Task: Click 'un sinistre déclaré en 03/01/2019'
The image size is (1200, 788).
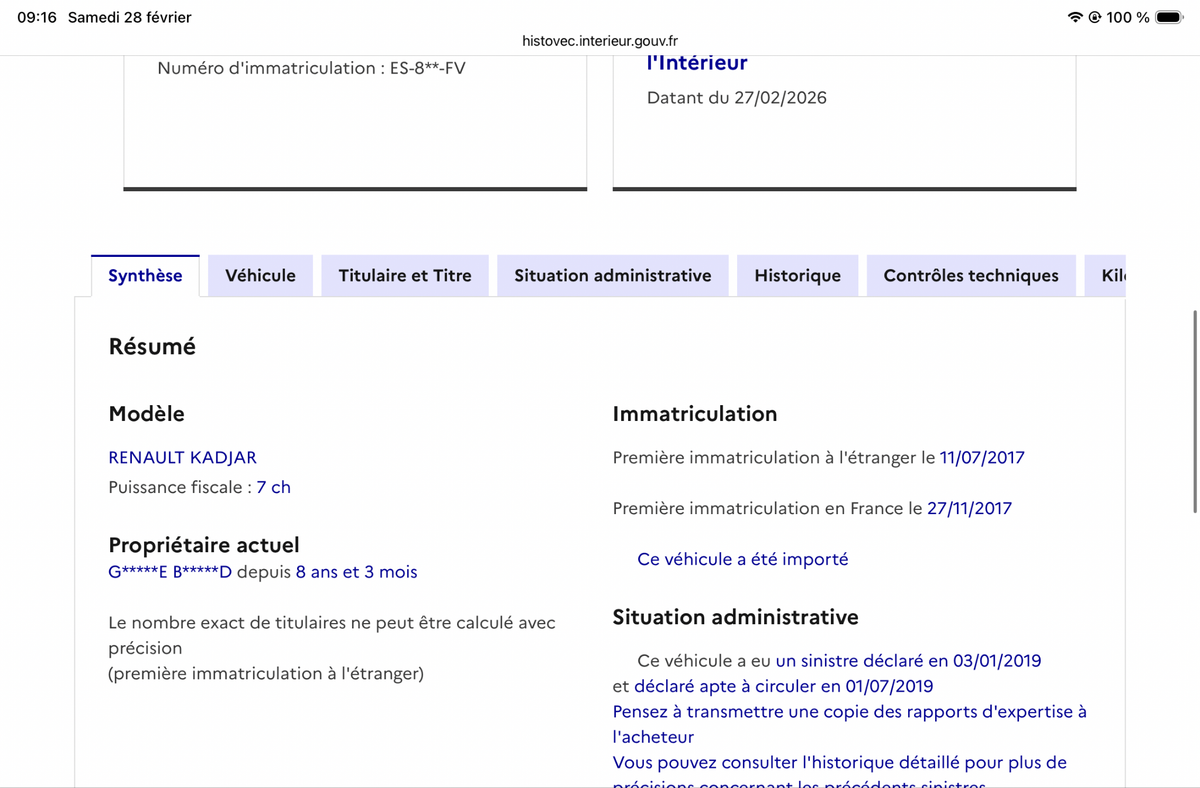Action: 908,661
